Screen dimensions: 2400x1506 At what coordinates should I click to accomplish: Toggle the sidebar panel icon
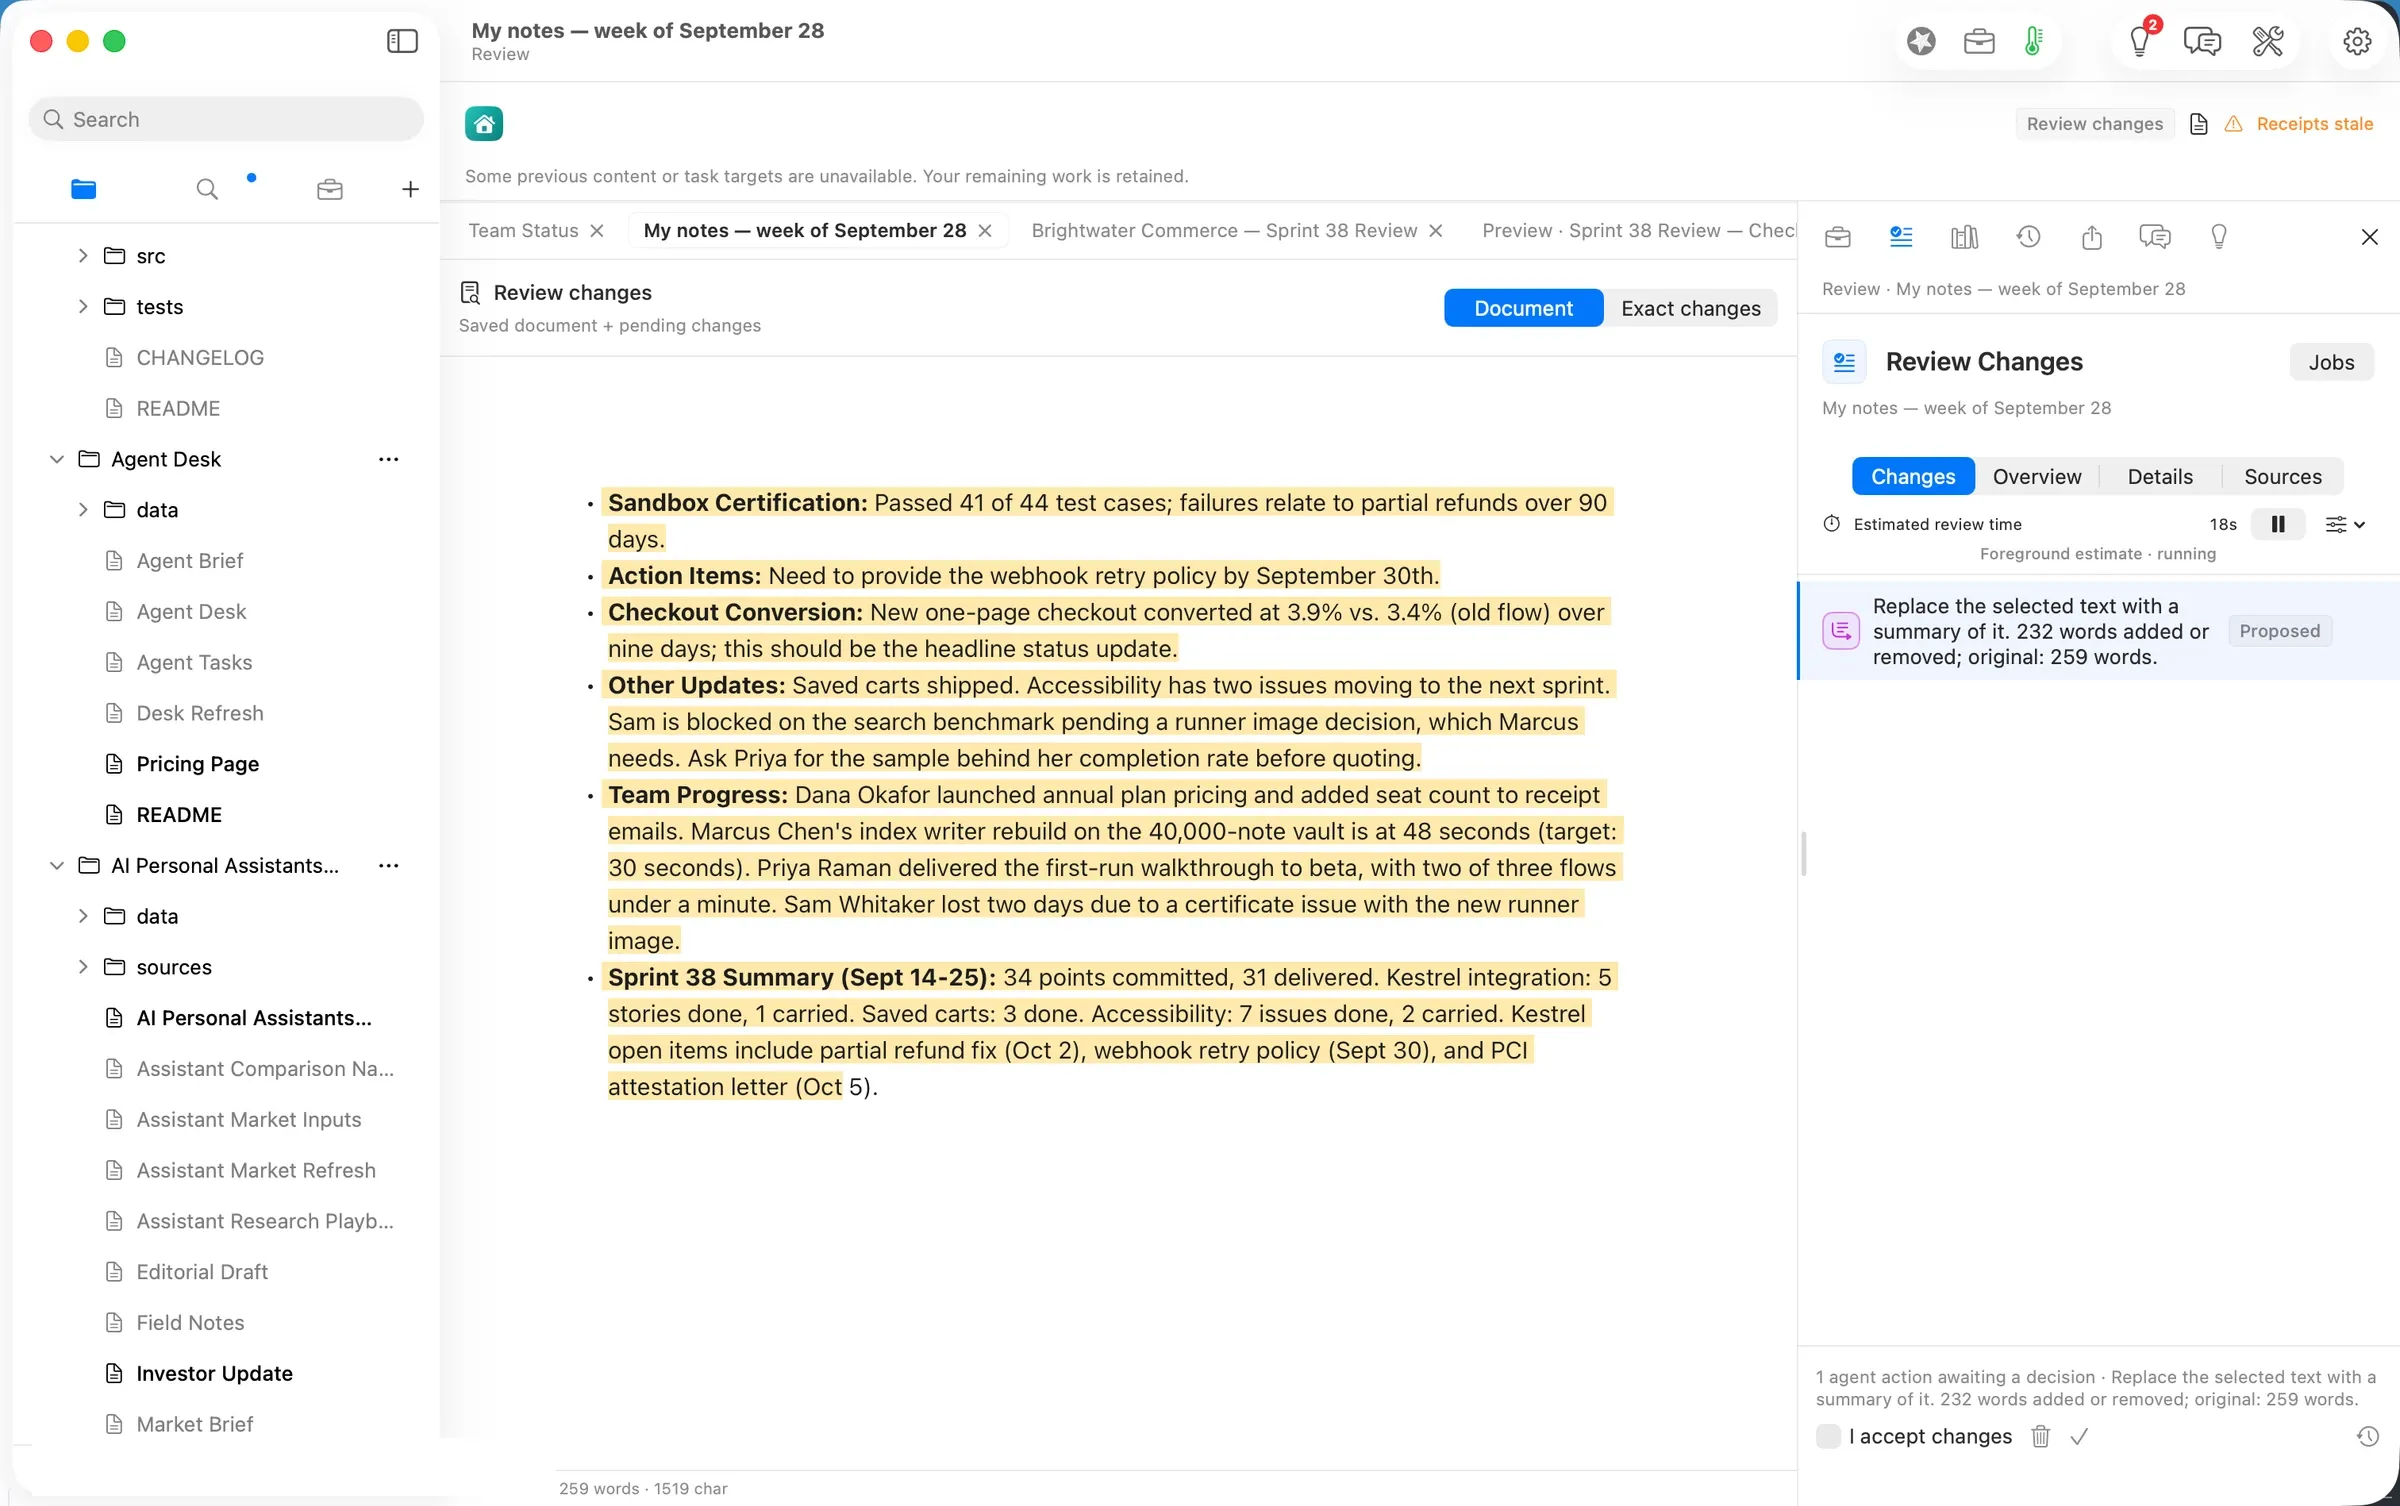pos(402,41)
